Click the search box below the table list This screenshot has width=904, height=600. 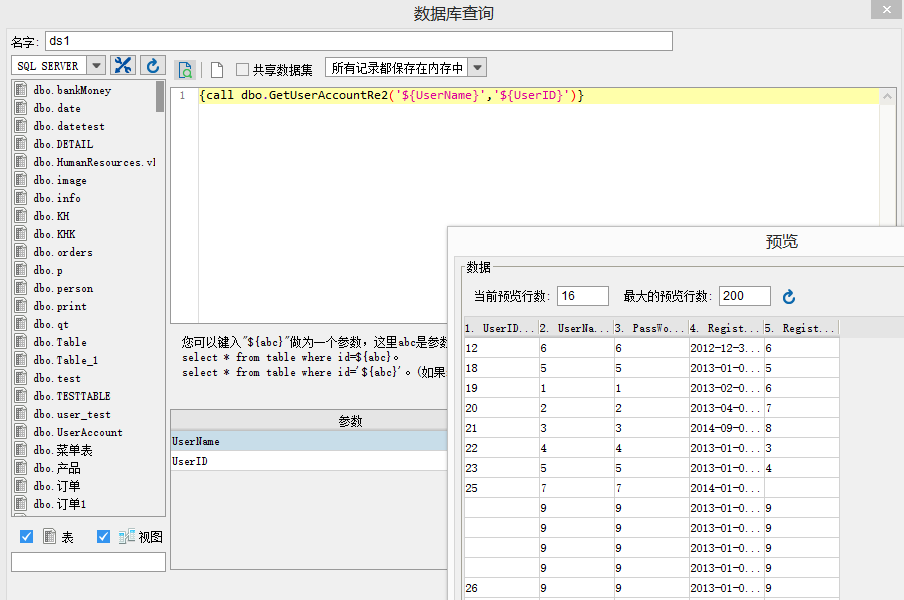[88, 562]
